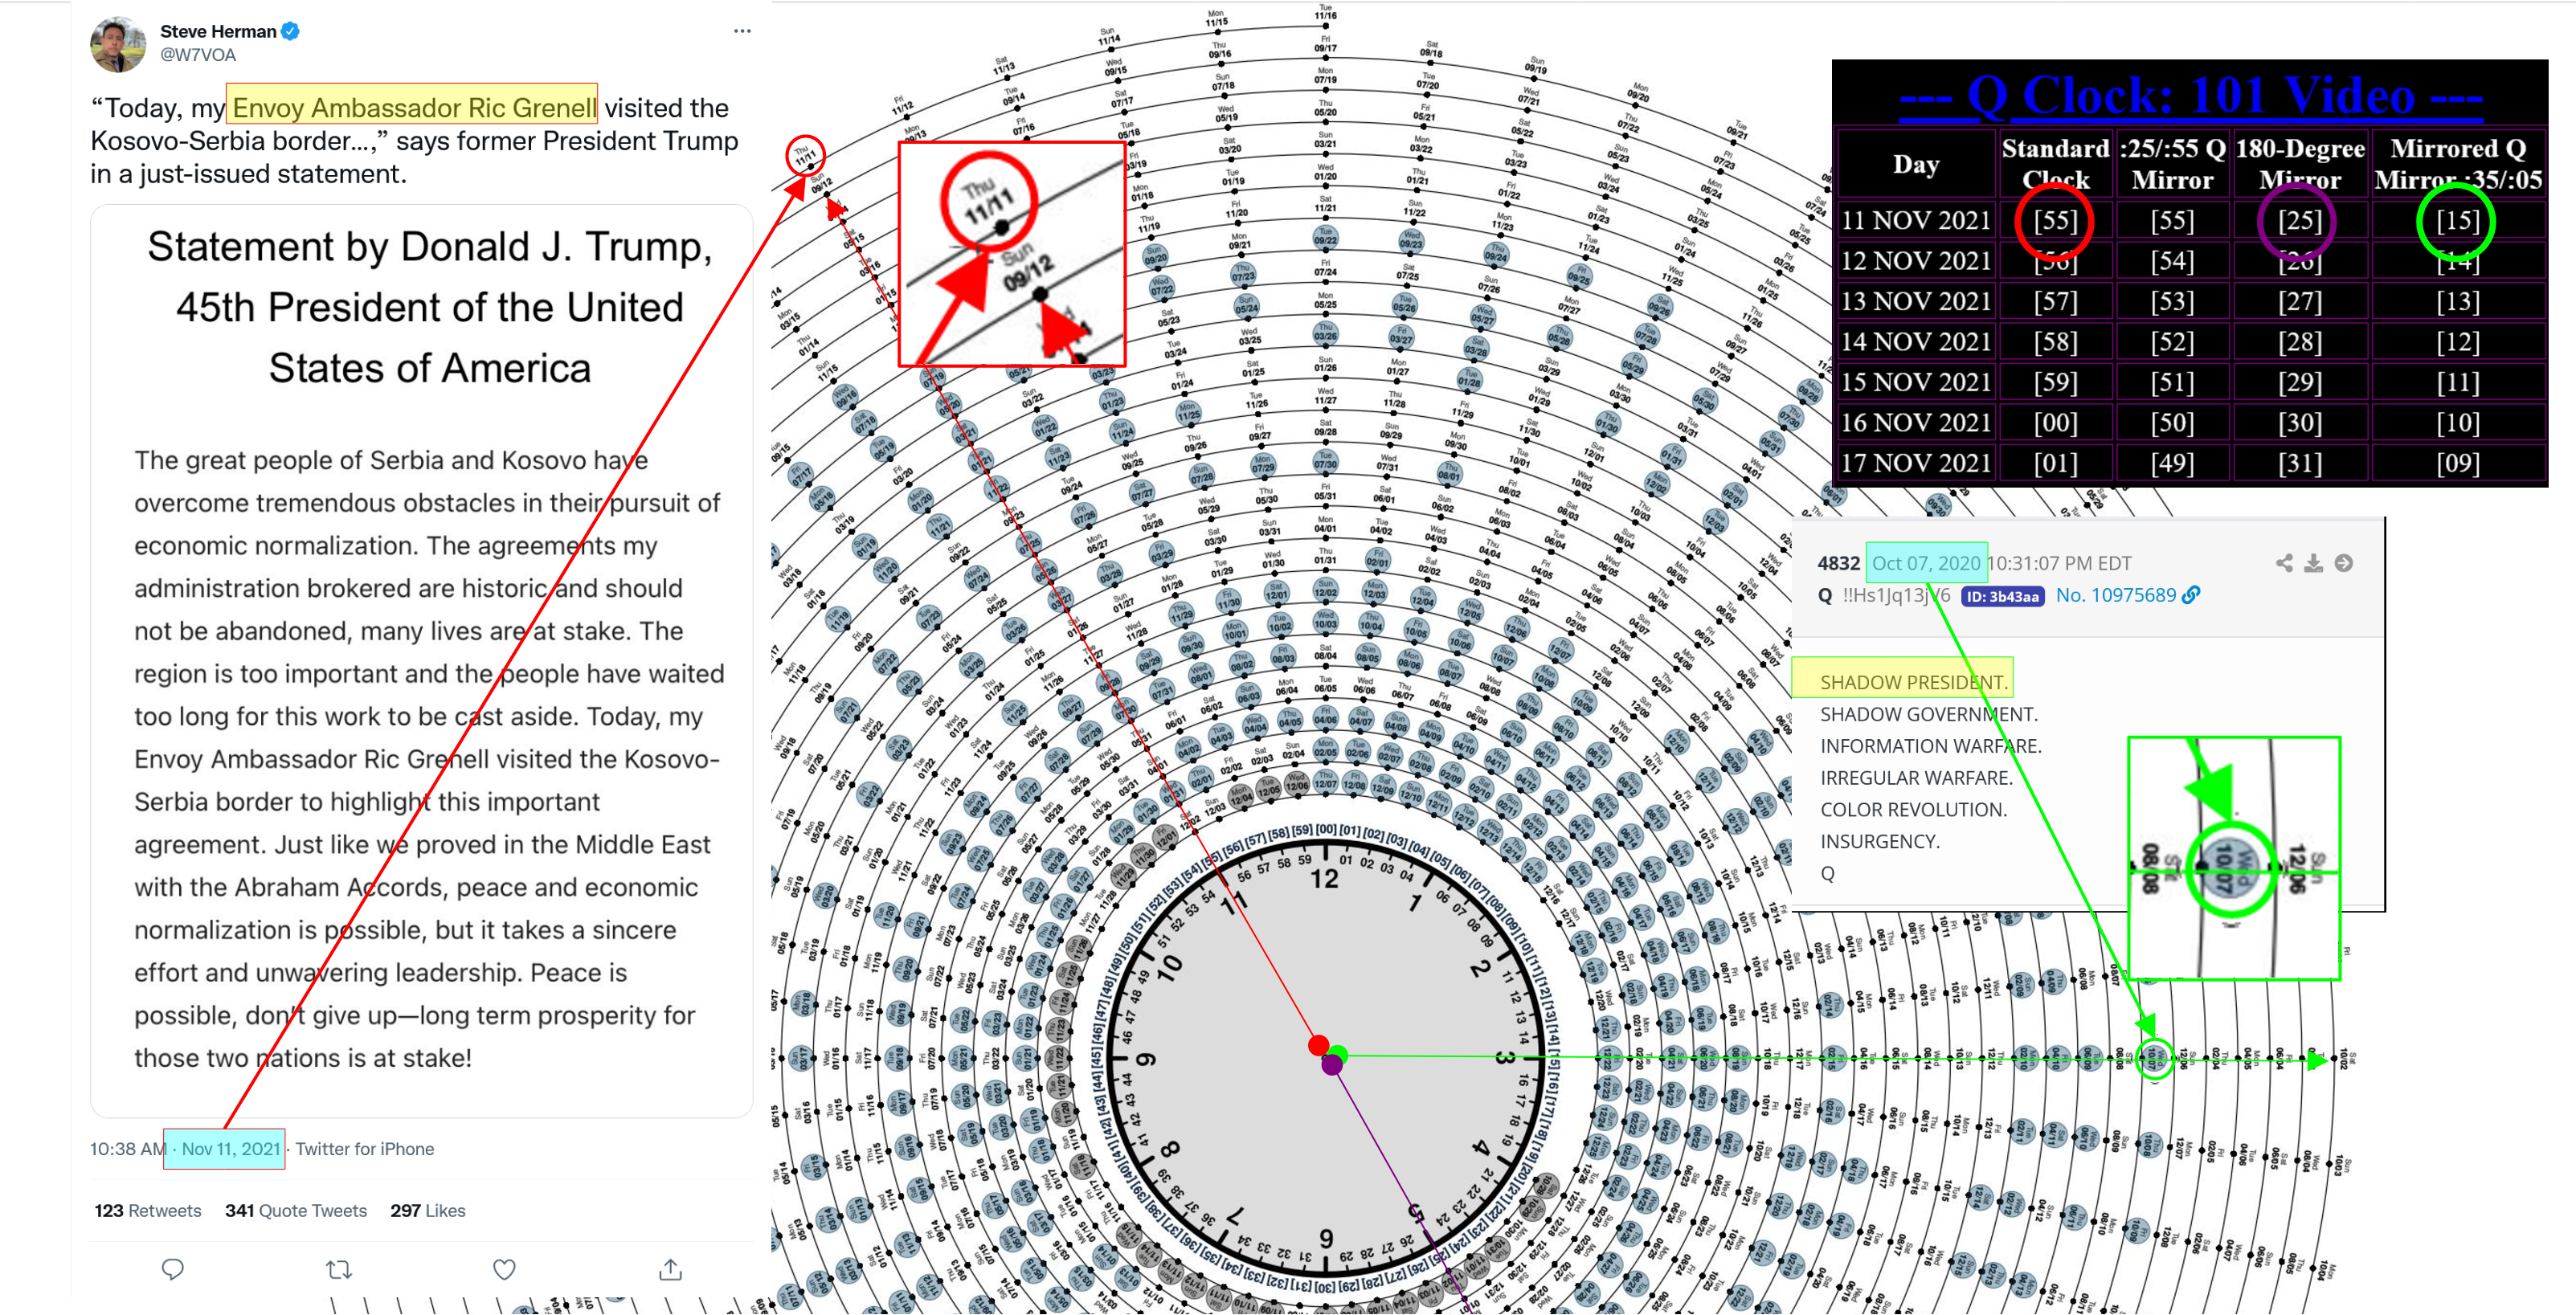The height and width of the screenshot is (1315, 2576).
Task: Share the tweet via share icon
Action: (x=670, y=1269)
